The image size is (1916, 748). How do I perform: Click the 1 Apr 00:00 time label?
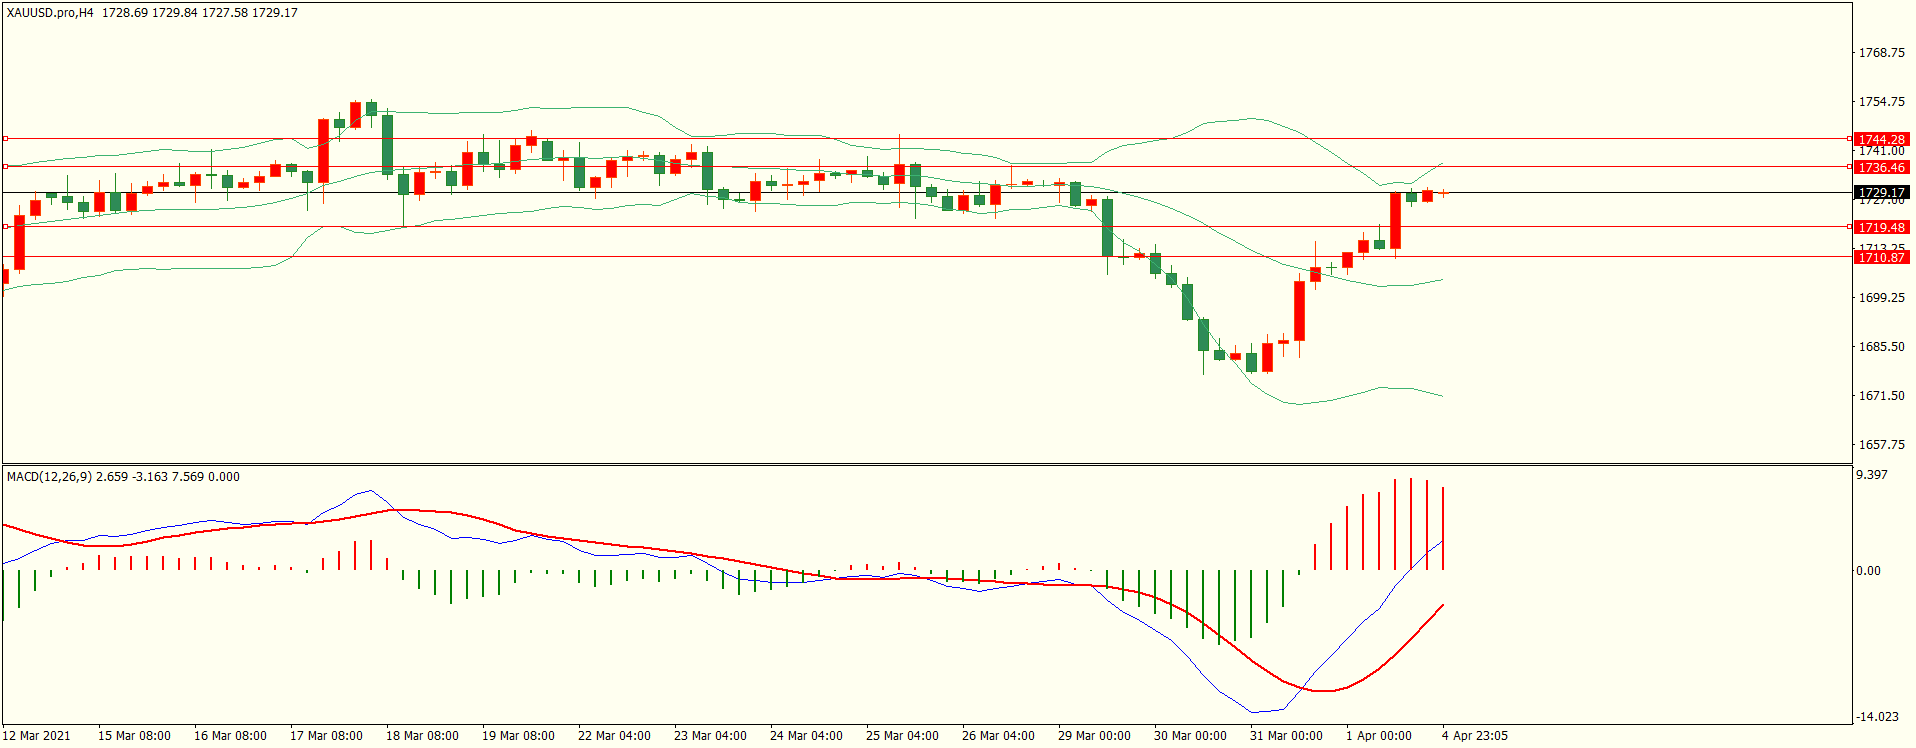[1379, 736]
